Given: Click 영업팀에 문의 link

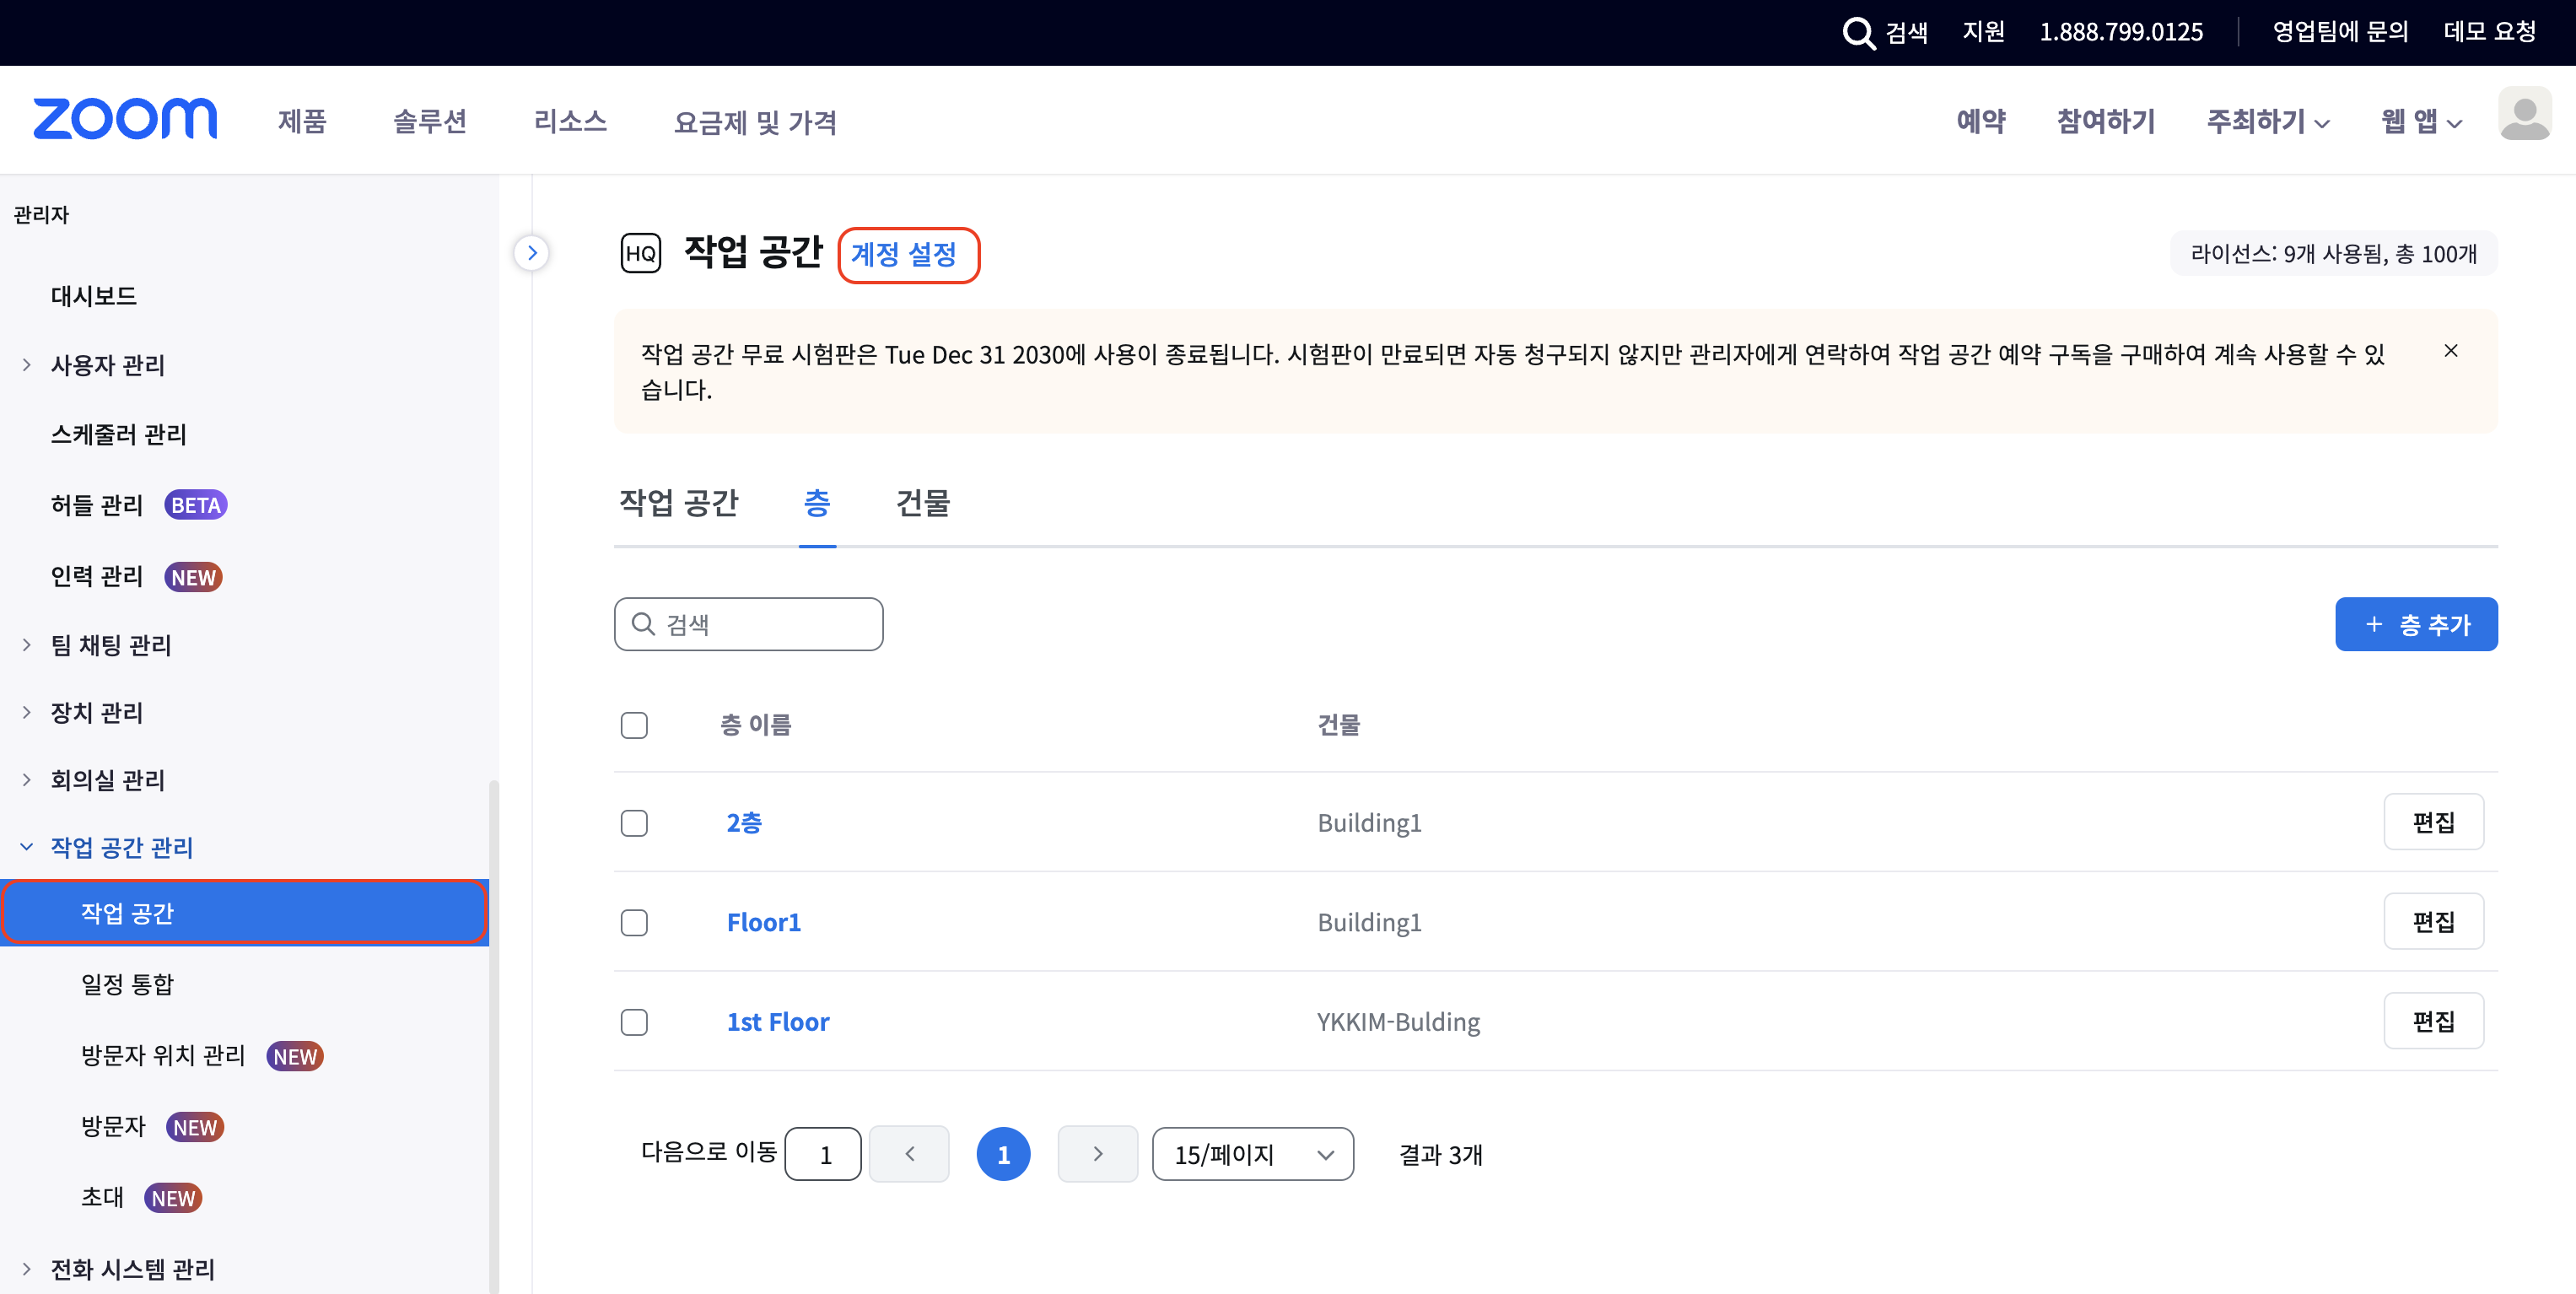Looking at the screenshot, I should click(x=2340, y=32).
